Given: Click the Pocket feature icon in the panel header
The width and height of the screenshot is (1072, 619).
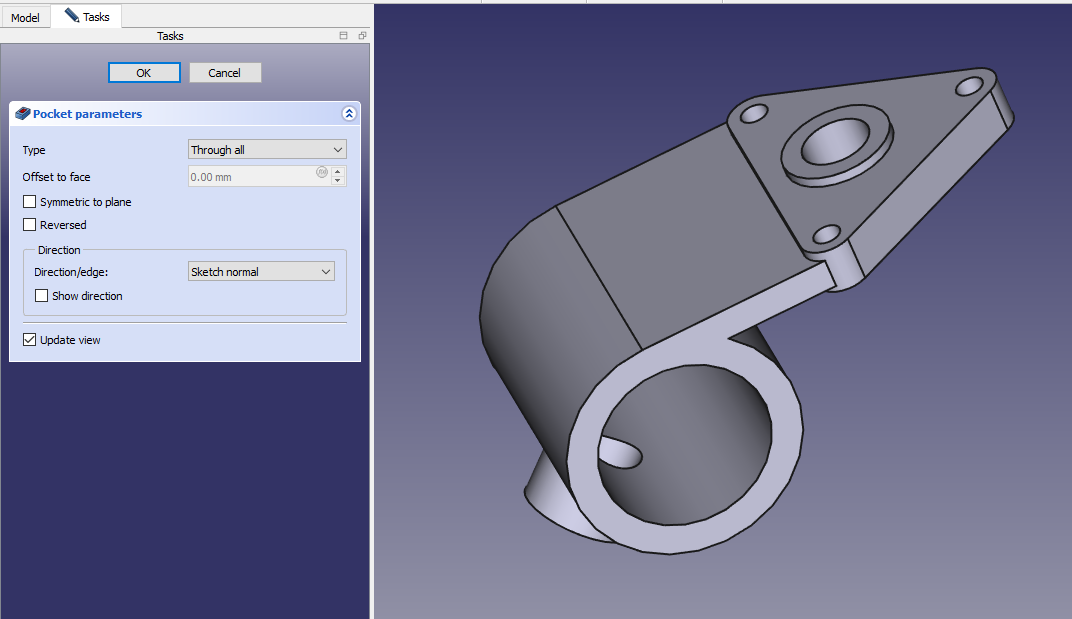Looking at the screenshot, I should [x=23, y=114].
